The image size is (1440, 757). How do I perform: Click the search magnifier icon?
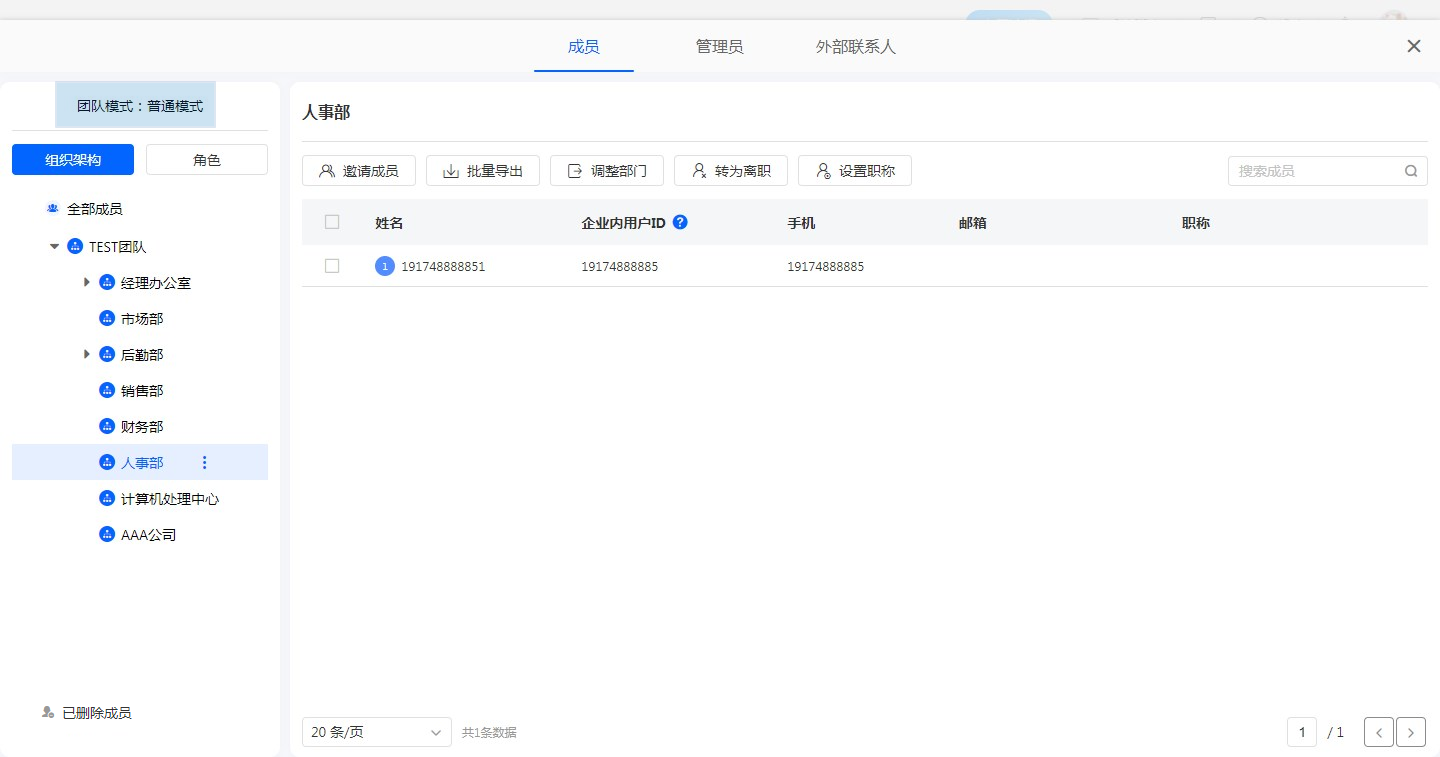pyautogui.click(x=1411, y=171)
